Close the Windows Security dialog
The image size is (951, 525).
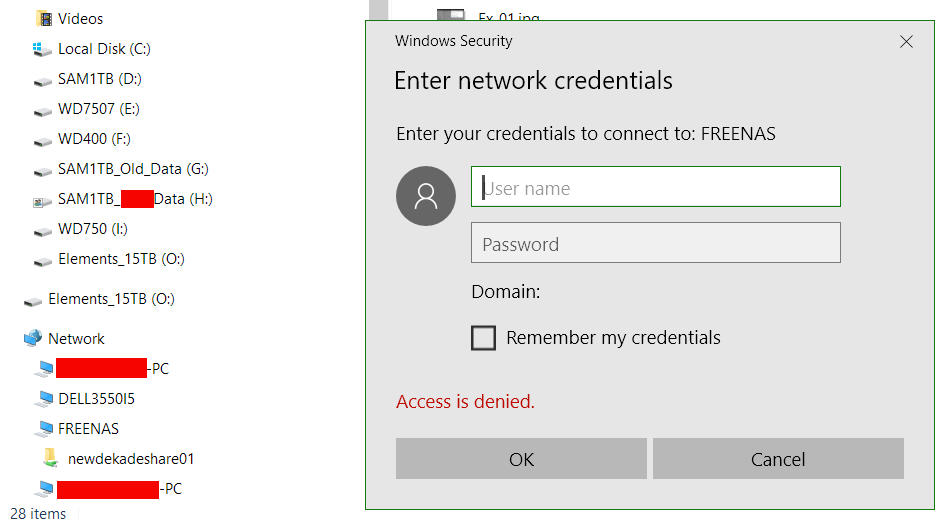click(906, 42)
